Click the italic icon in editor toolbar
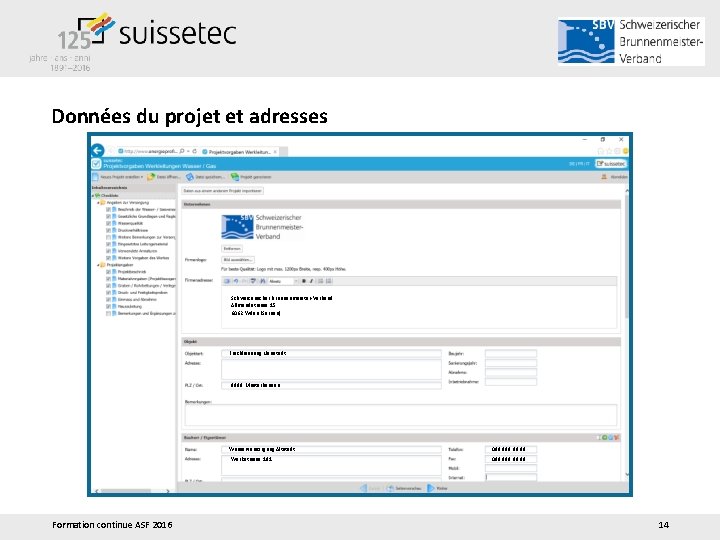 (x=311, y=281)
